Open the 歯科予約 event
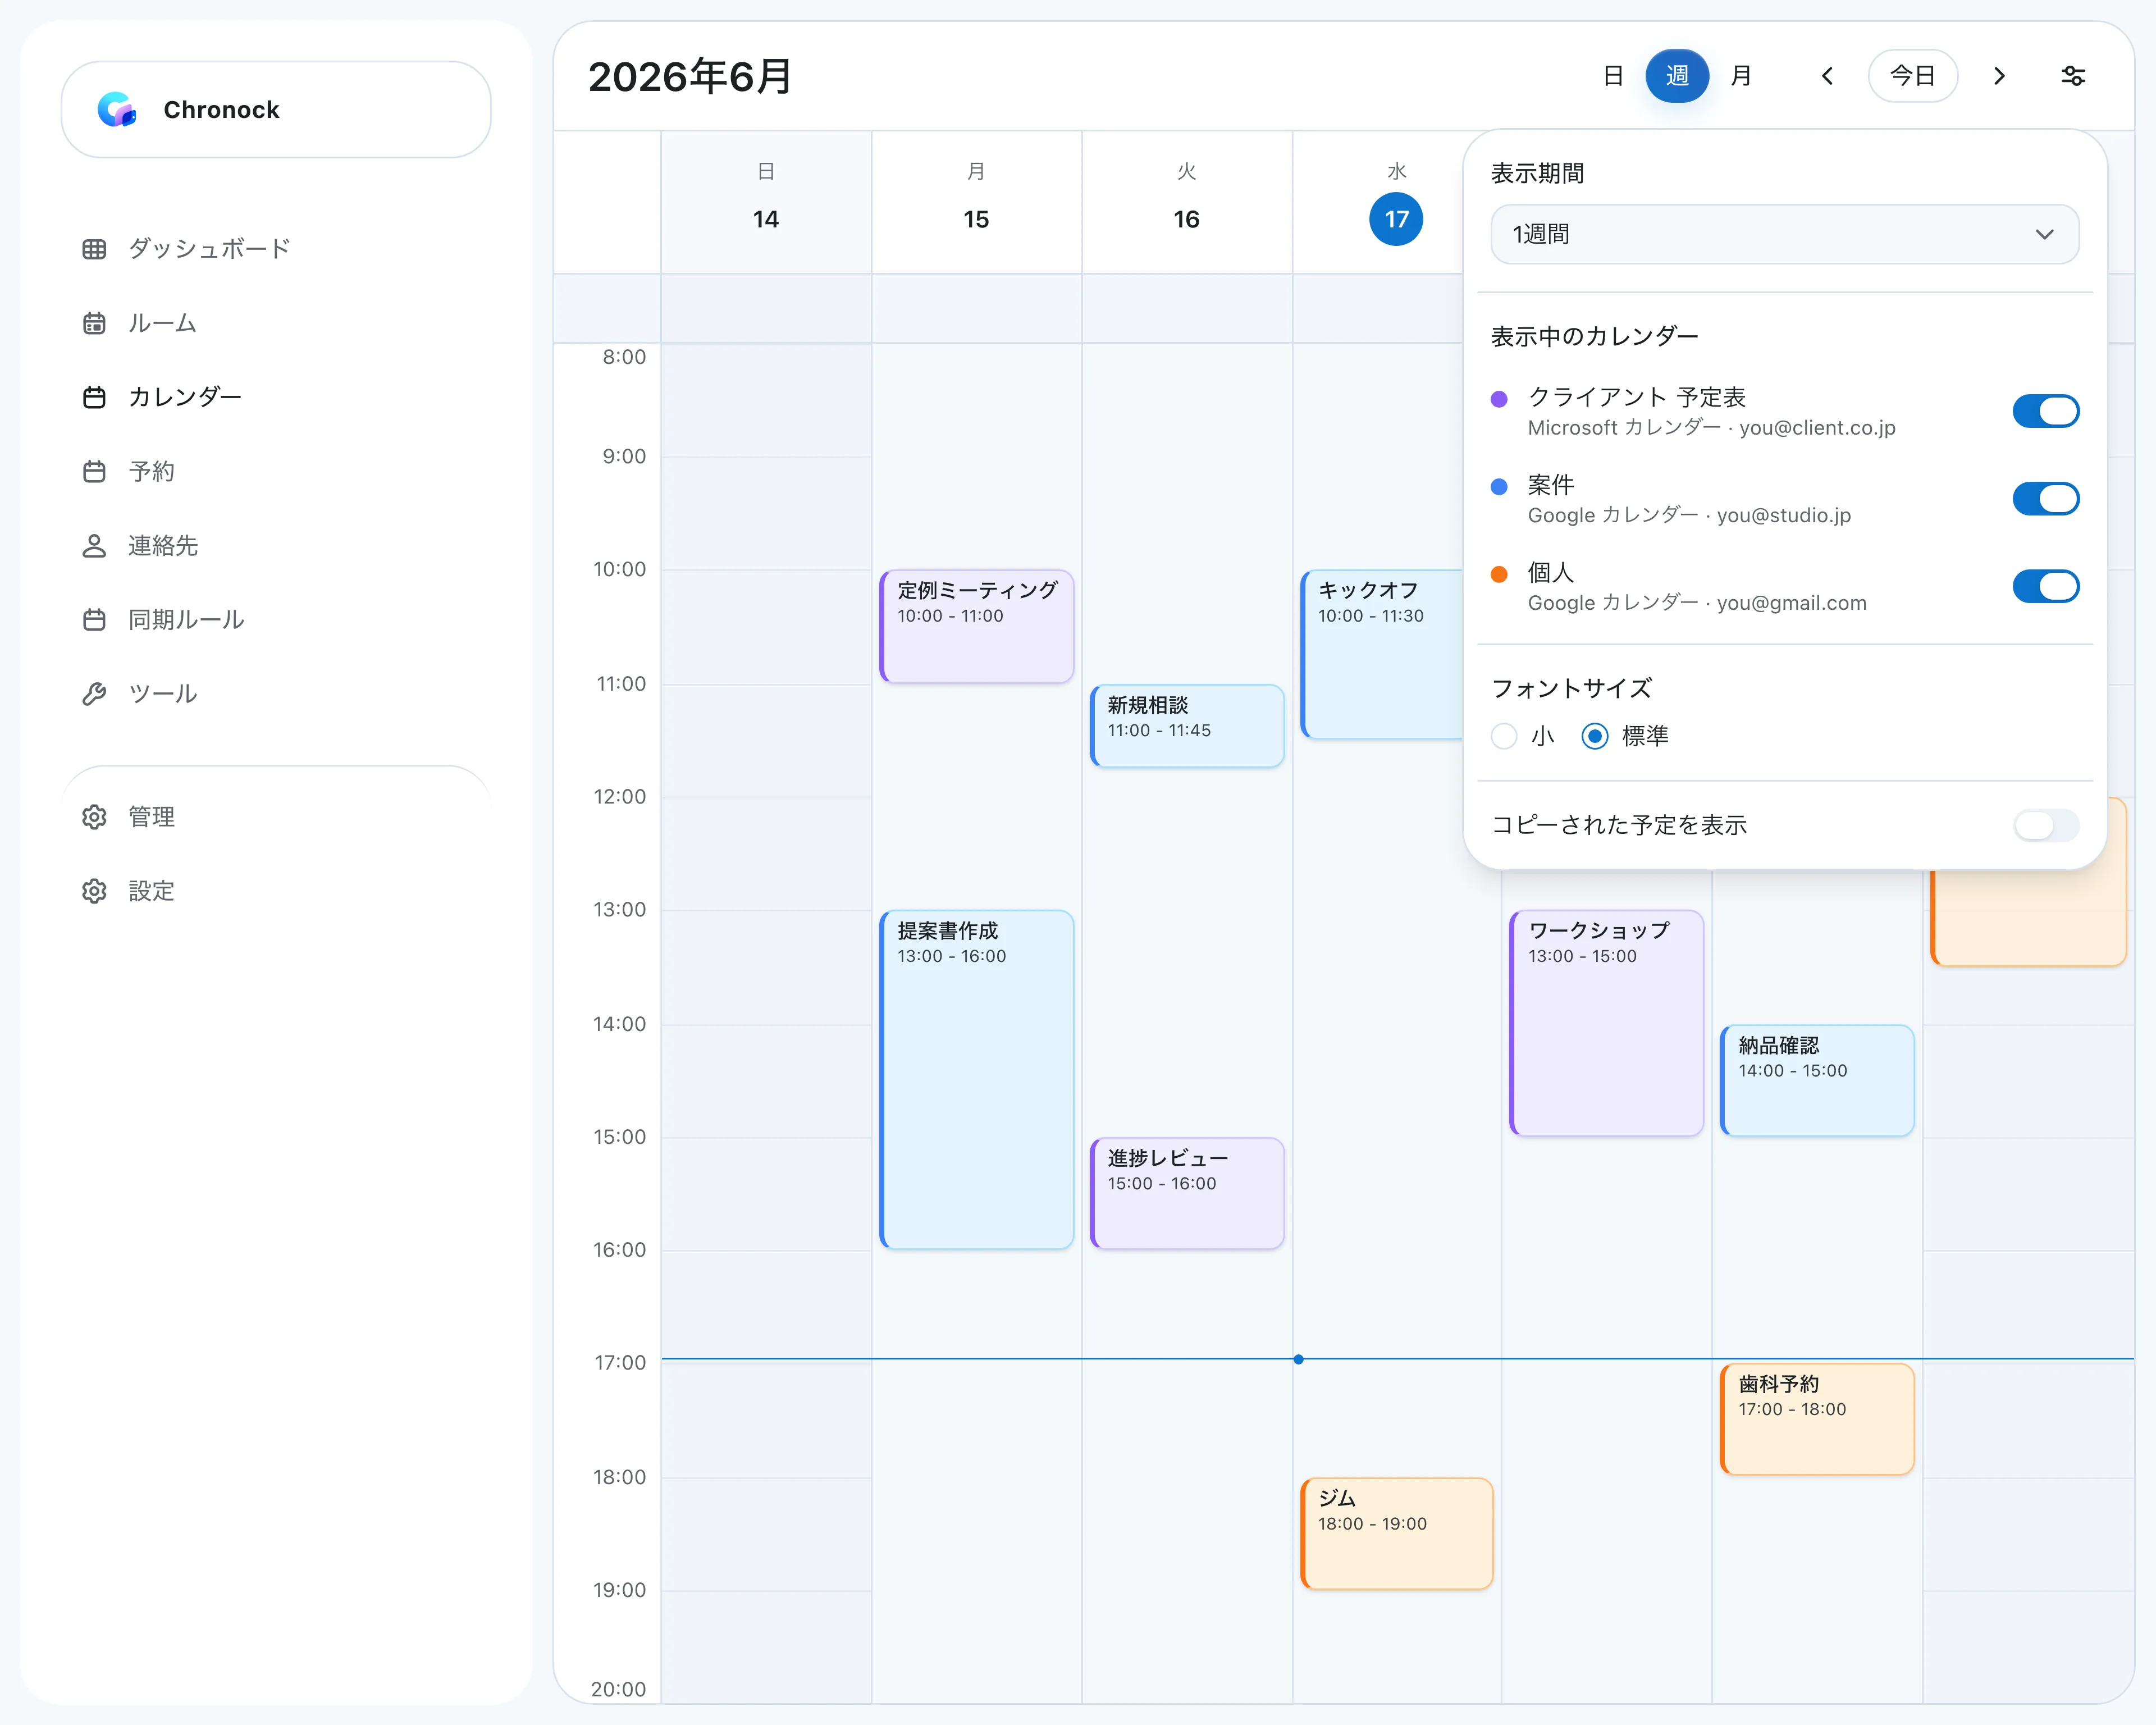Viewport: 2156px width, 1725px height. [x=1817, y=1420]
